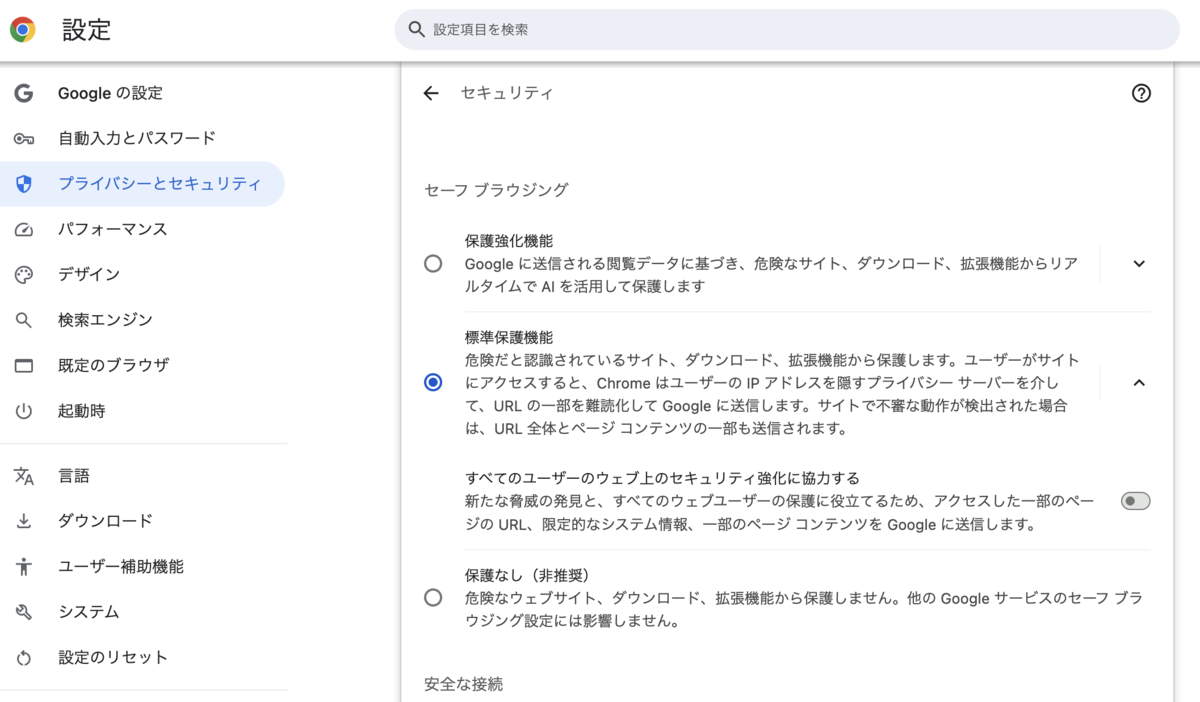The width and height of the screenshot is (1200, 702).
Task: Click the 設定 page title at top left
Action: click(86, 30)
